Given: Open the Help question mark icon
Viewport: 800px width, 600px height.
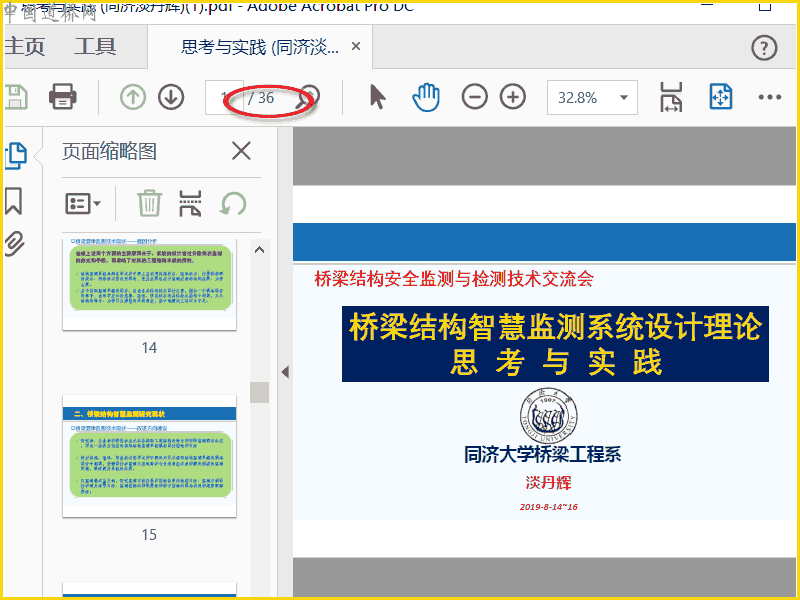Looking at the screenshot, I should 764,48.
